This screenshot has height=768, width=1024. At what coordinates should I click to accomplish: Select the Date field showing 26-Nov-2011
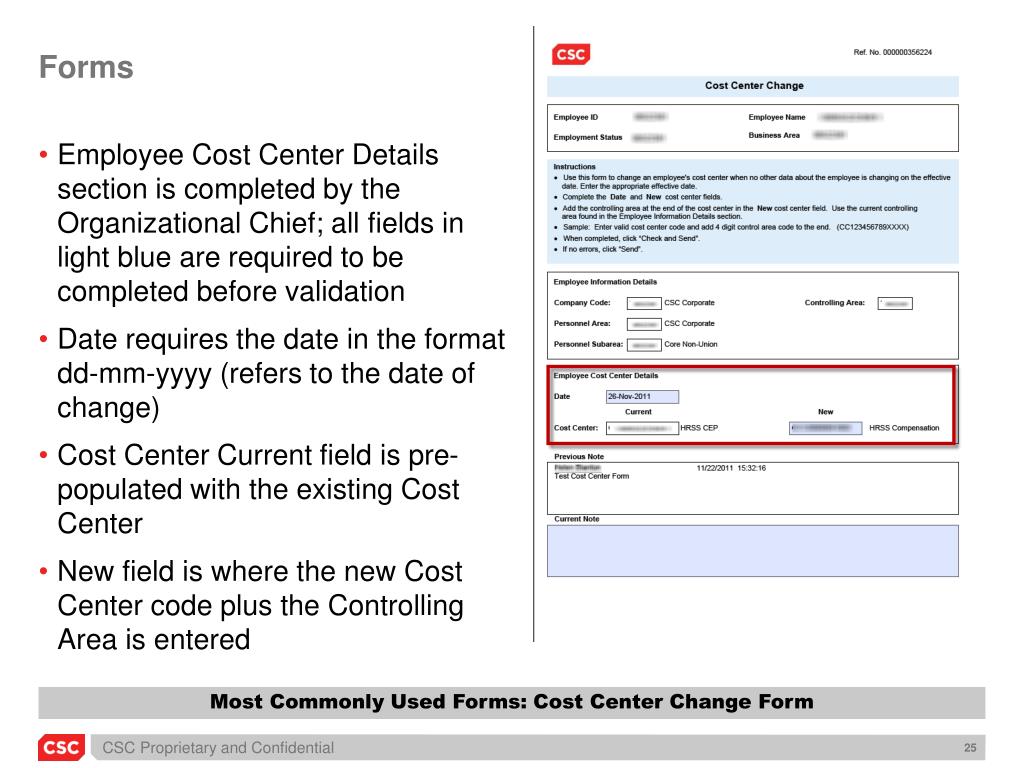point(642,396)
